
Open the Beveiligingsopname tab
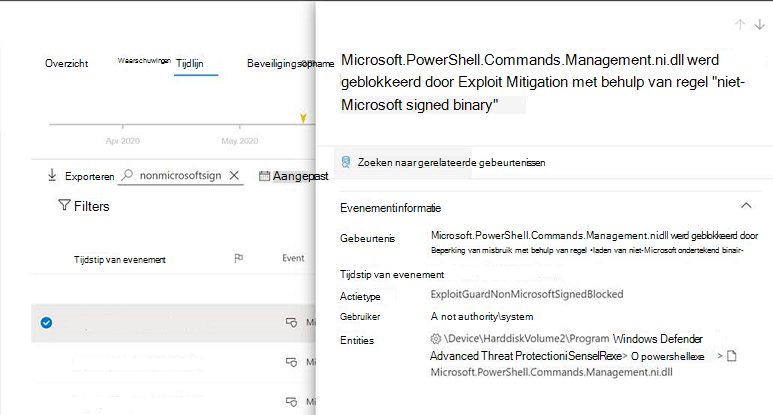pos(290,64)
